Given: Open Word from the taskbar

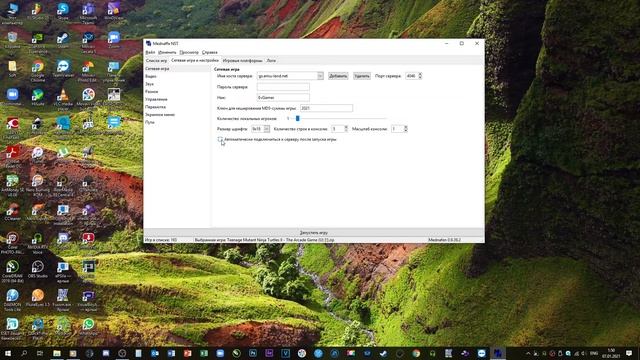Looking at the screenshot, I should 171,353.
